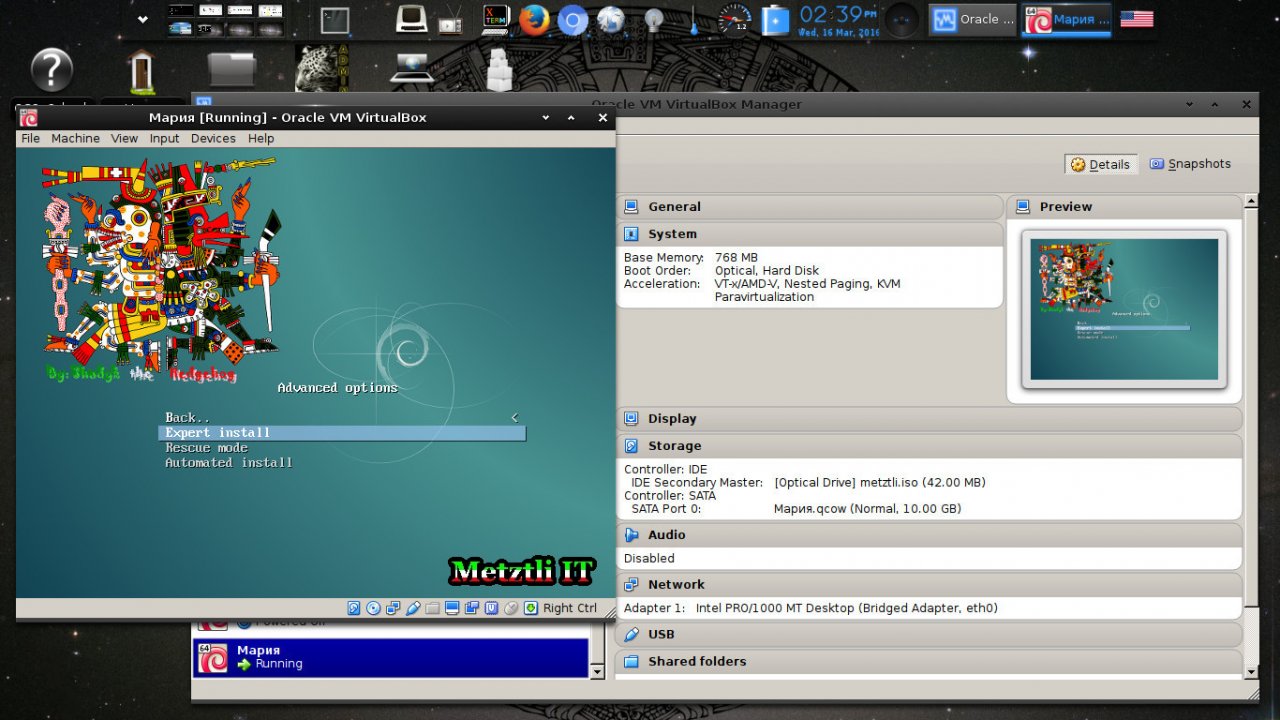
Task: Select Back.. in the boot menu
Action: (188, 418)
